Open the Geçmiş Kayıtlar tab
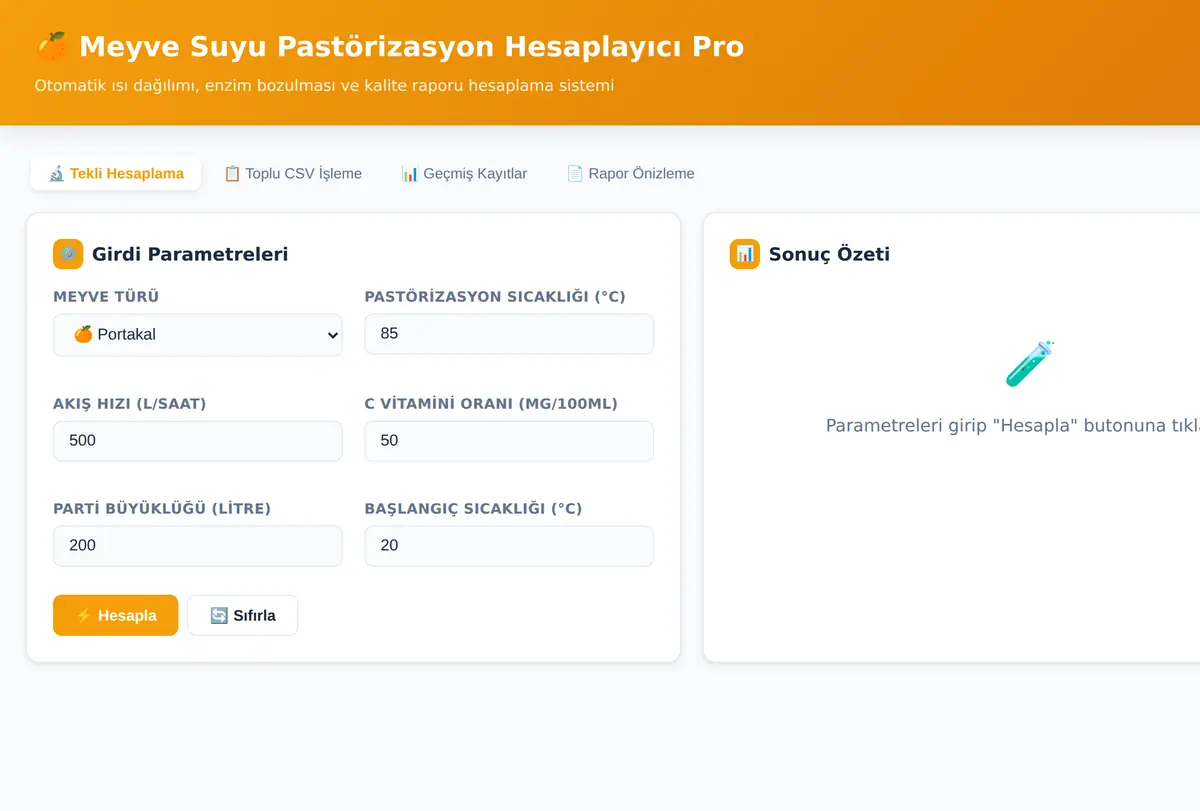Image resolution: width=1200 pixels, height=811 pixels. [464, 174]
